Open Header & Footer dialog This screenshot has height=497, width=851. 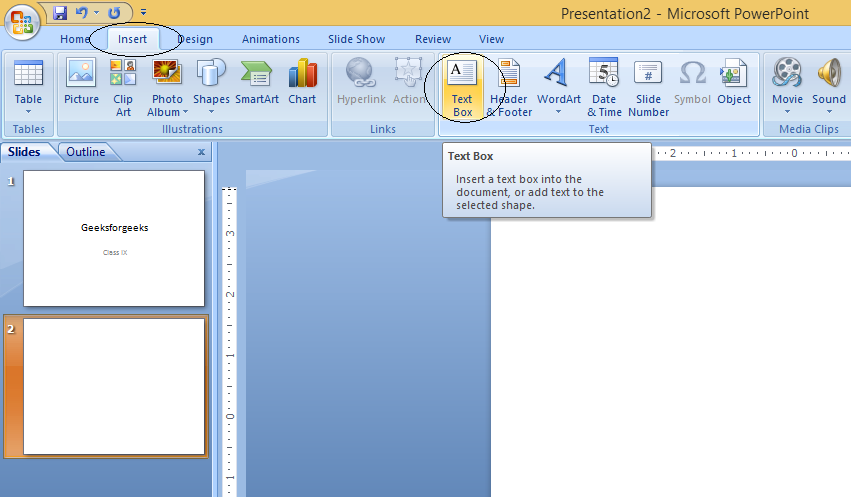(x=509, y=88)
